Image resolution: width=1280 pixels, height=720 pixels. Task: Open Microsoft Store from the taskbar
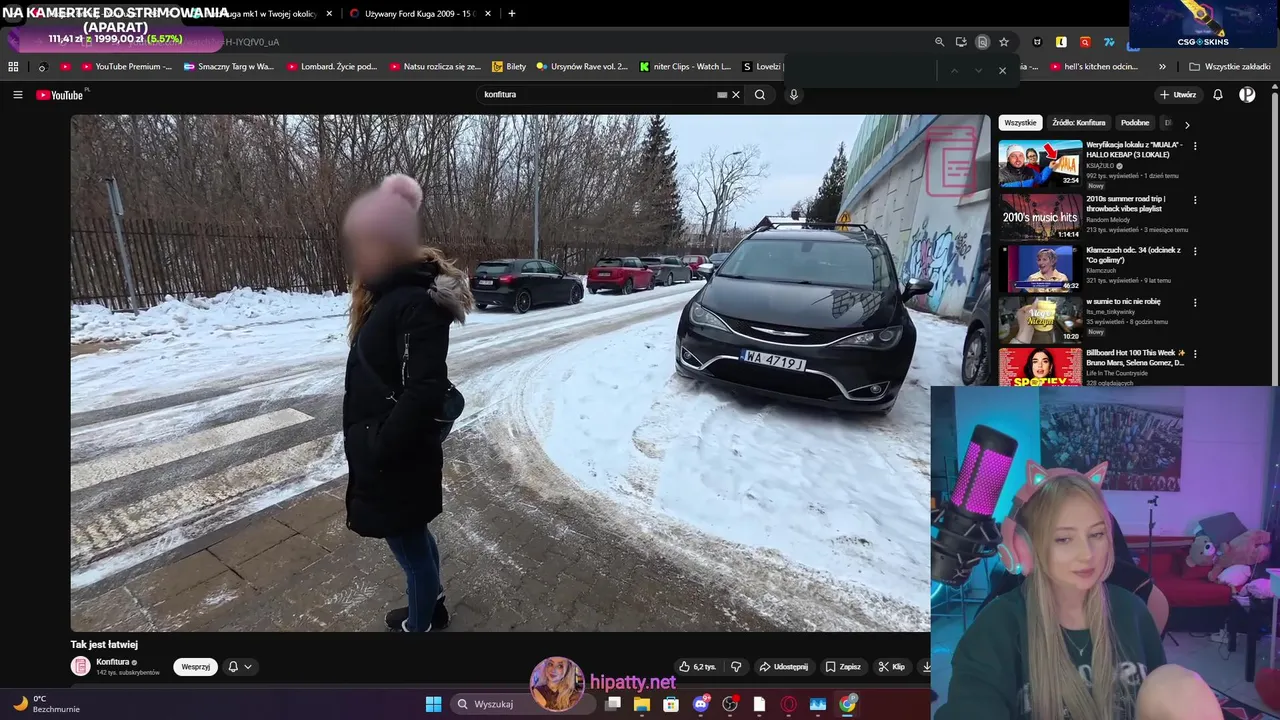(671, 704)
